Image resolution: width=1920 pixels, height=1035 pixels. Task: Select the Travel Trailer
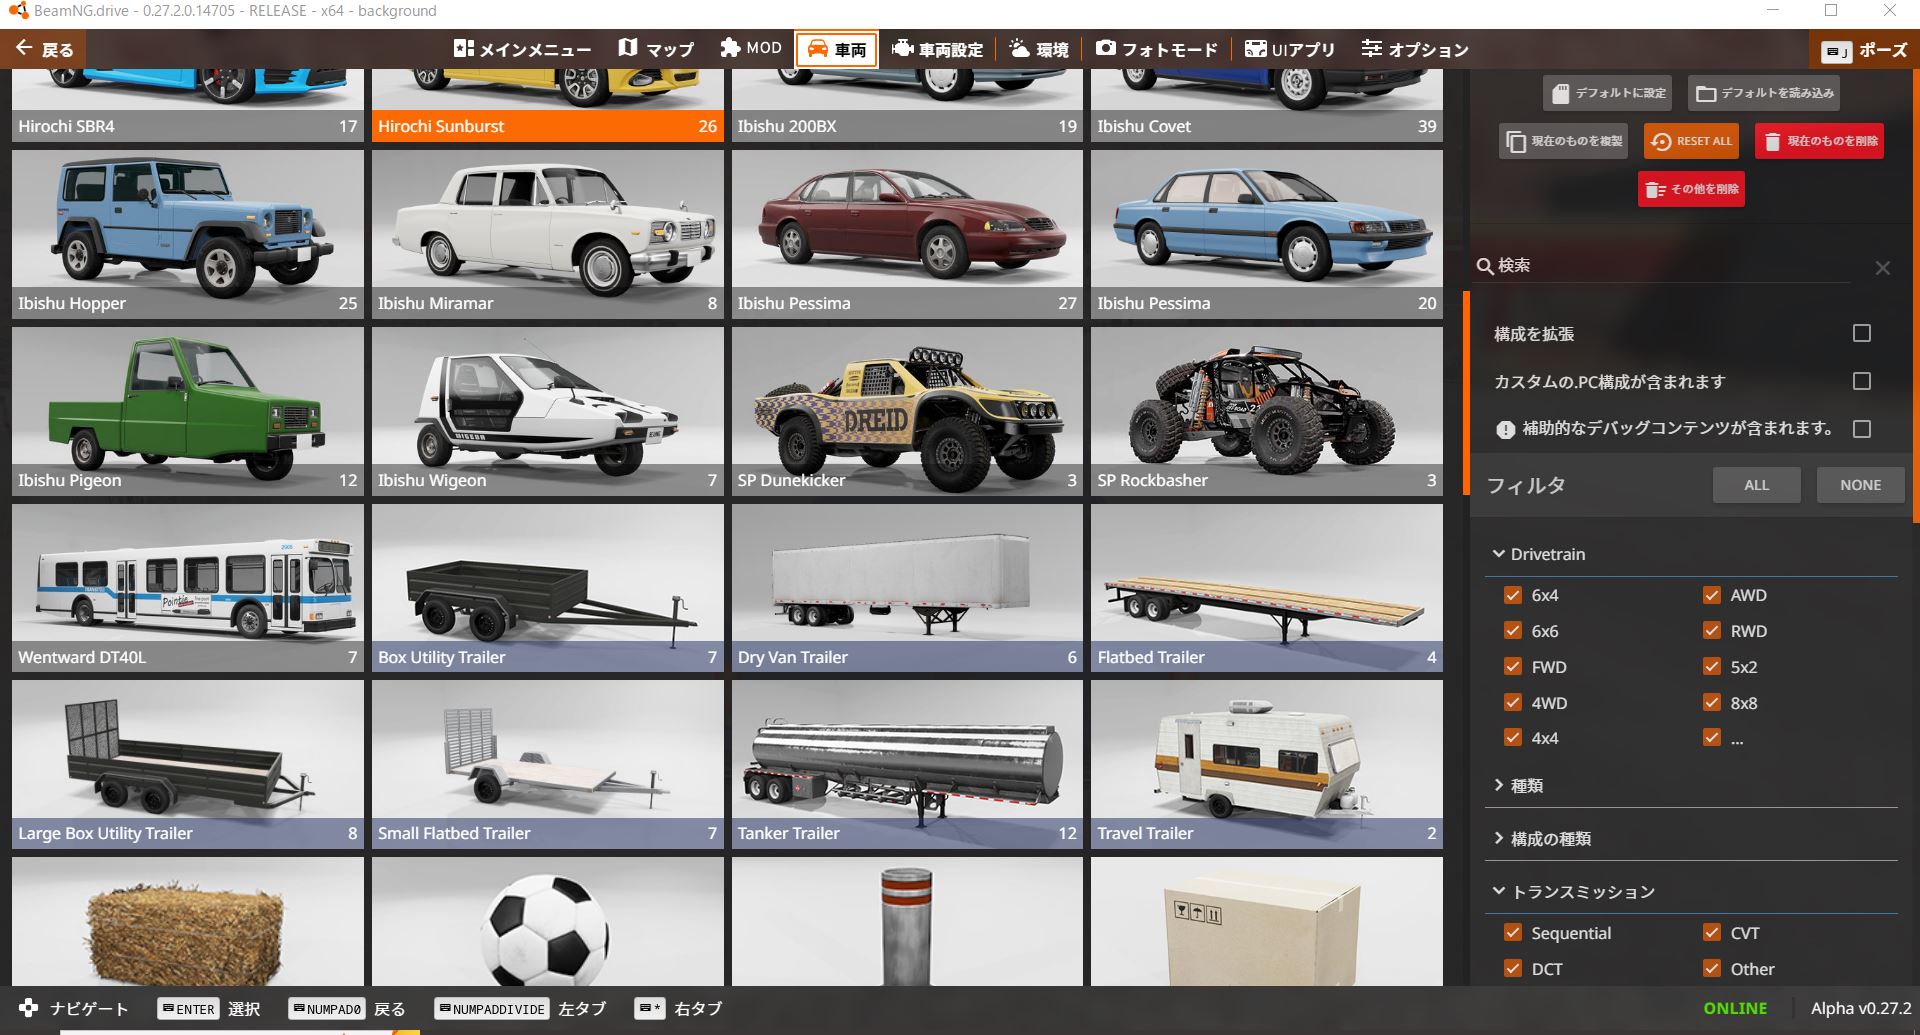pyautogui.click(x=1267, y=765)
